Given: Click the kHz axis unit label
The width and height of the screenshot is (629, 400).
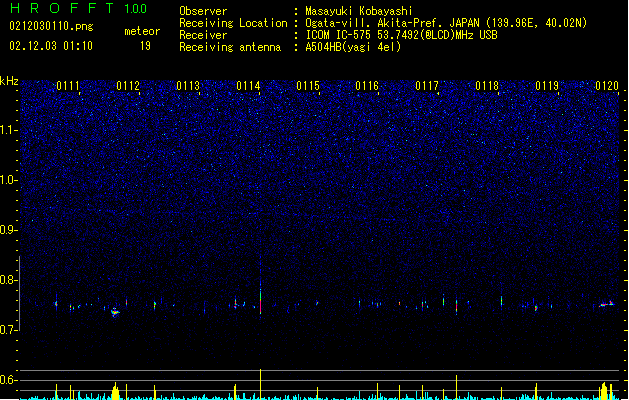Looking at the screenshot, I should click(9, 81).
